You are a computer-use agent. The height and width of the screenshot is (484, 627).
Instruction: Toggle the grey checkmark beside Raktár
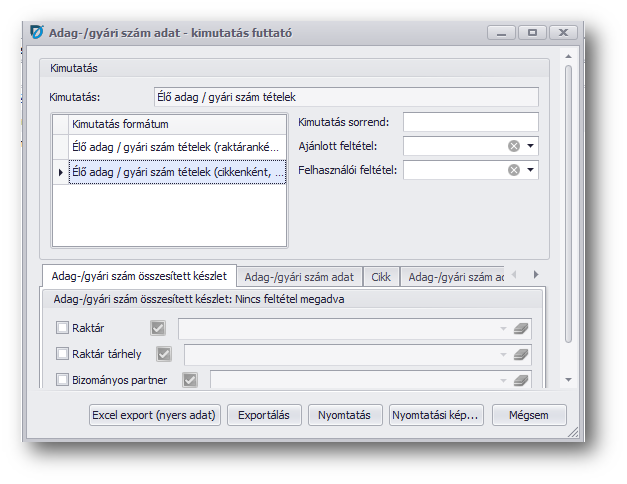click(158, 328)
